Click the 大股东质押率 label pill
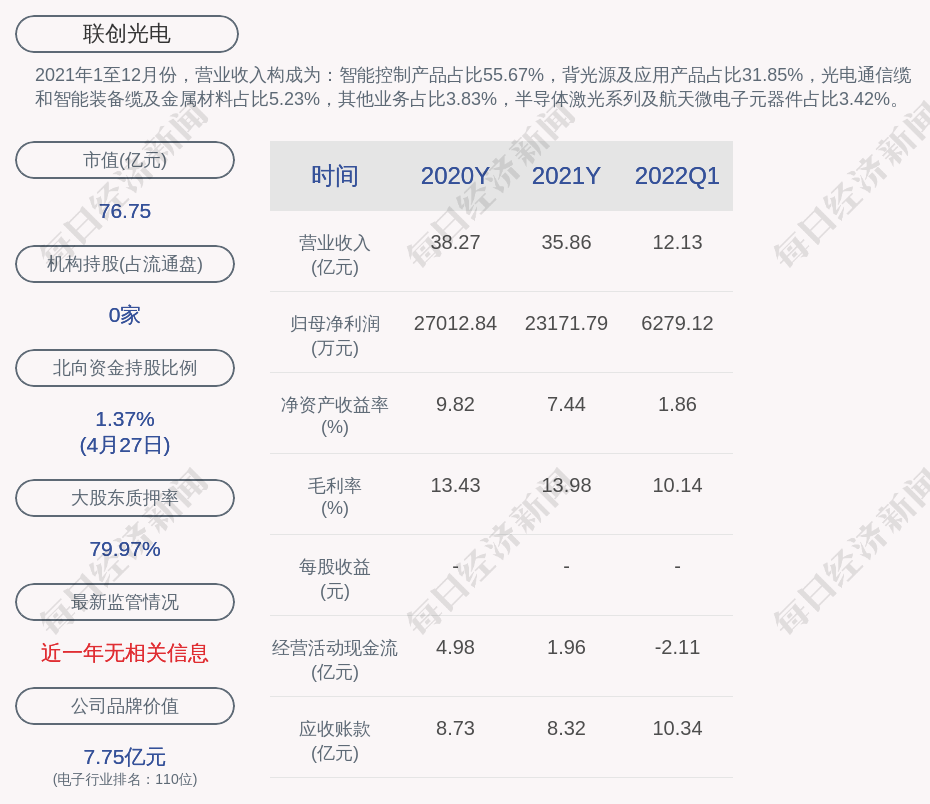 (125, 497)
